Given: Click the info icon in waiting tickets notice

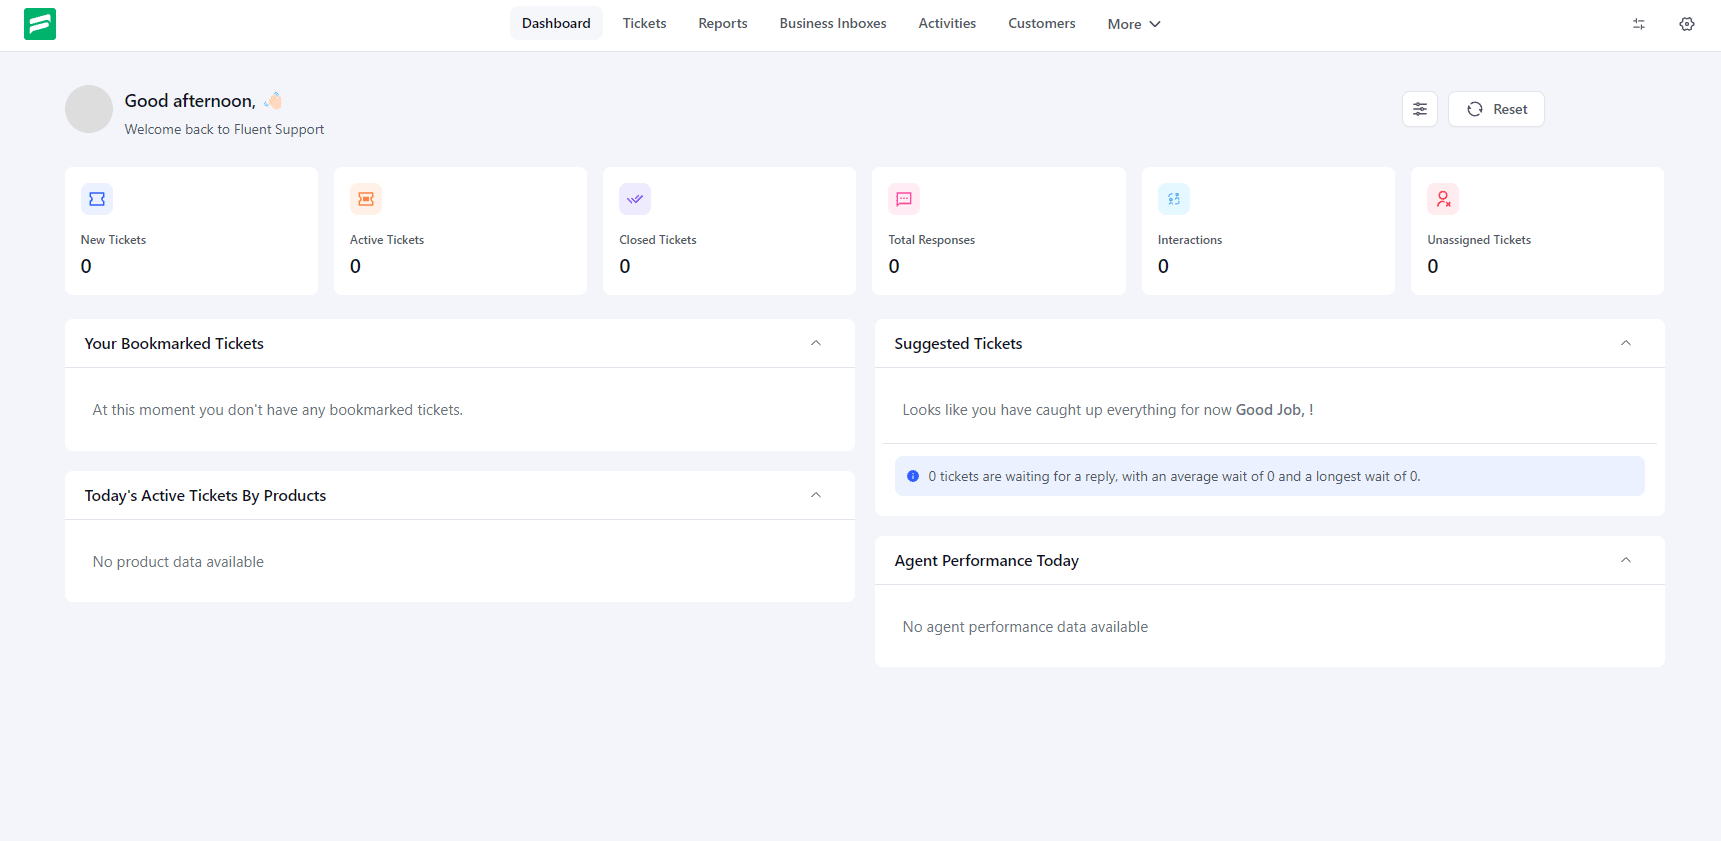Looking at the screenshot, I should point(913,476).
